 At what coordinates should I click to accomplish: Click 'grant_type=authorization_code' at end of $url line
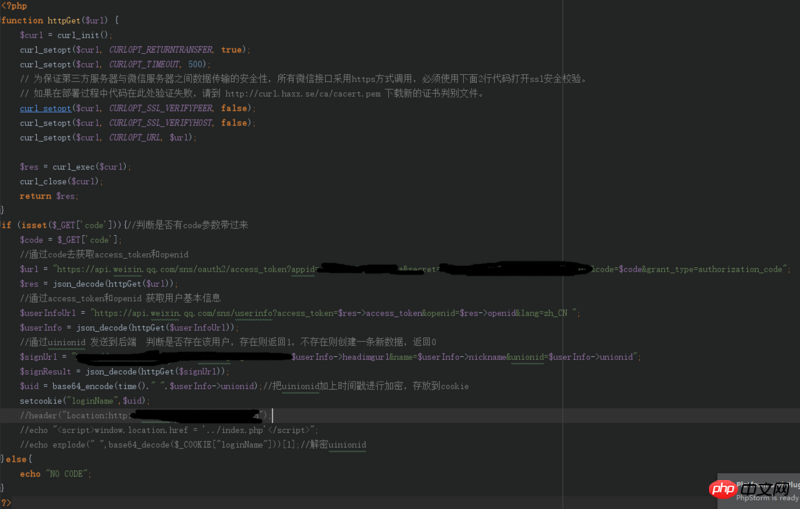coord(716,269)
